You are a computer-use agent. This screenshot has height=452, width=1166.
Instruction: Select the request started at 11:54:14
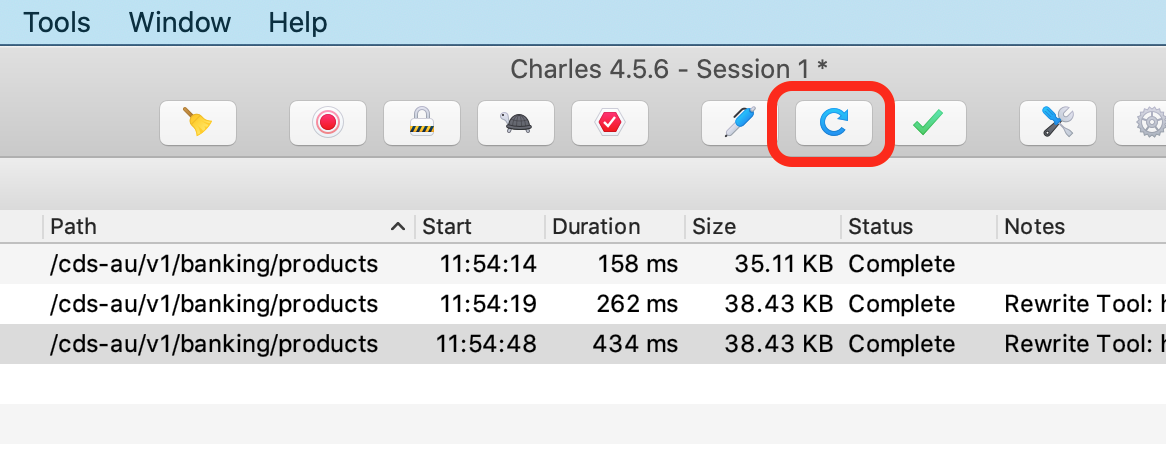point(487,264)
